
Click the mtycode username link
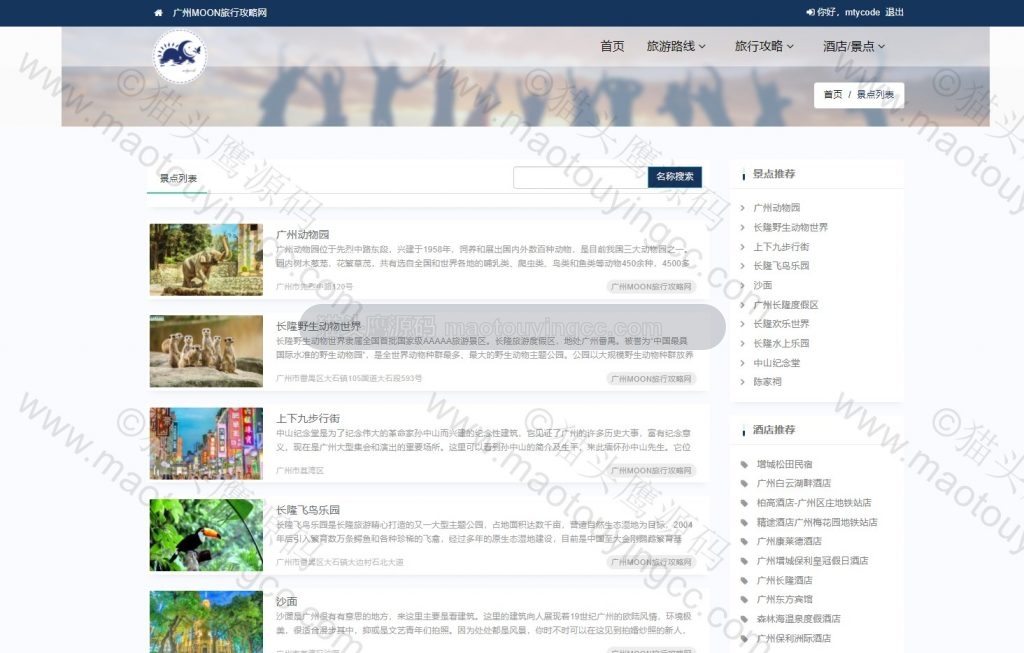pyautogui.click(x=862, y=12)
